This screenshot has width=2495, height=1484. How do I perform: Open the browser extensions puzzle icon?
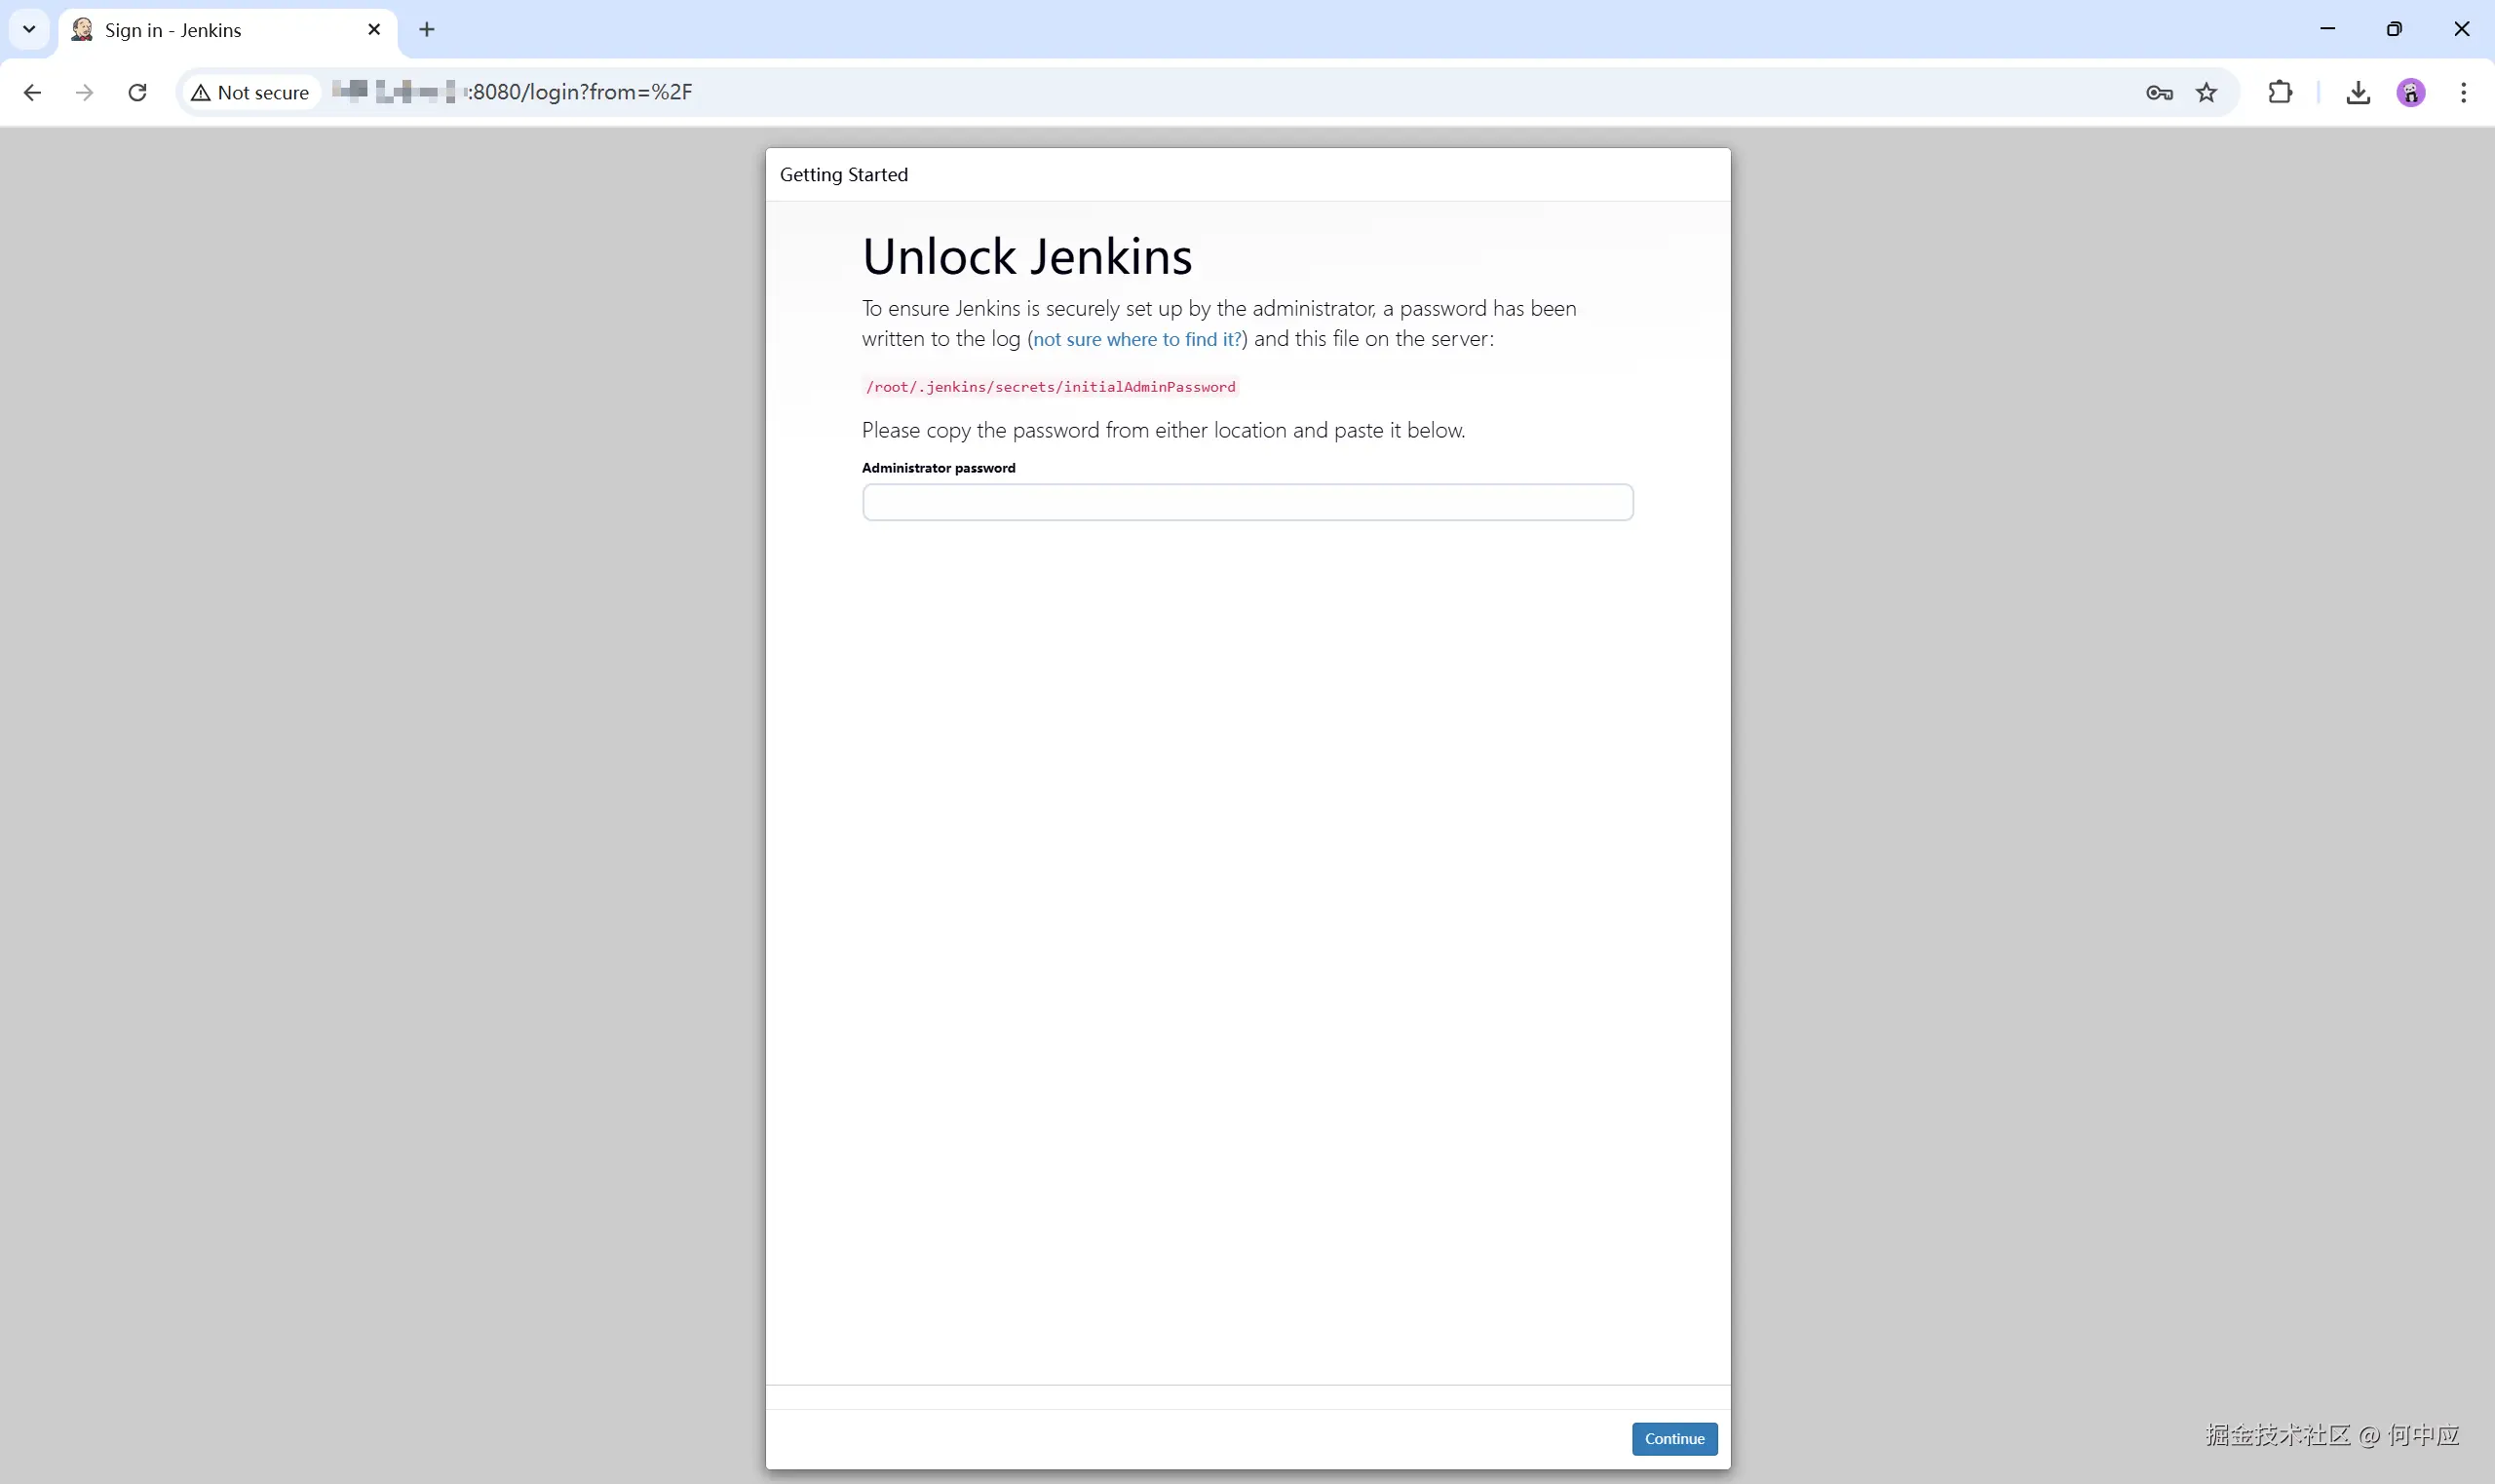point(2280,93)
